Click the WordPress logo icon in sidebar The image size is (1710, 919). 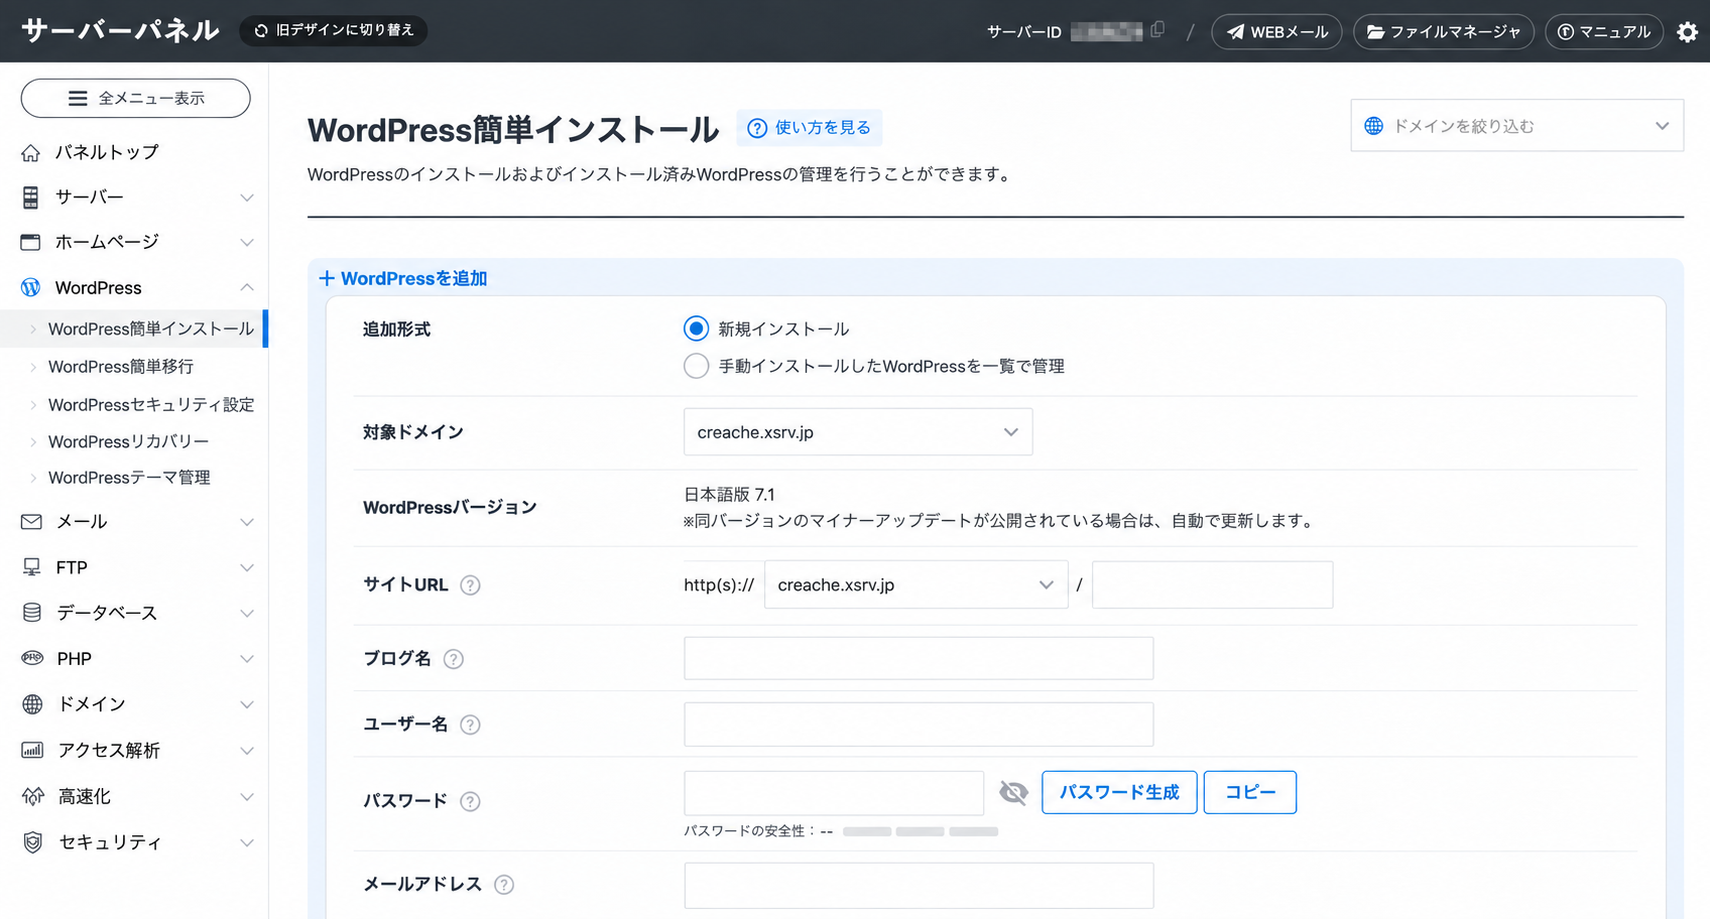click(x=31, y=287)
